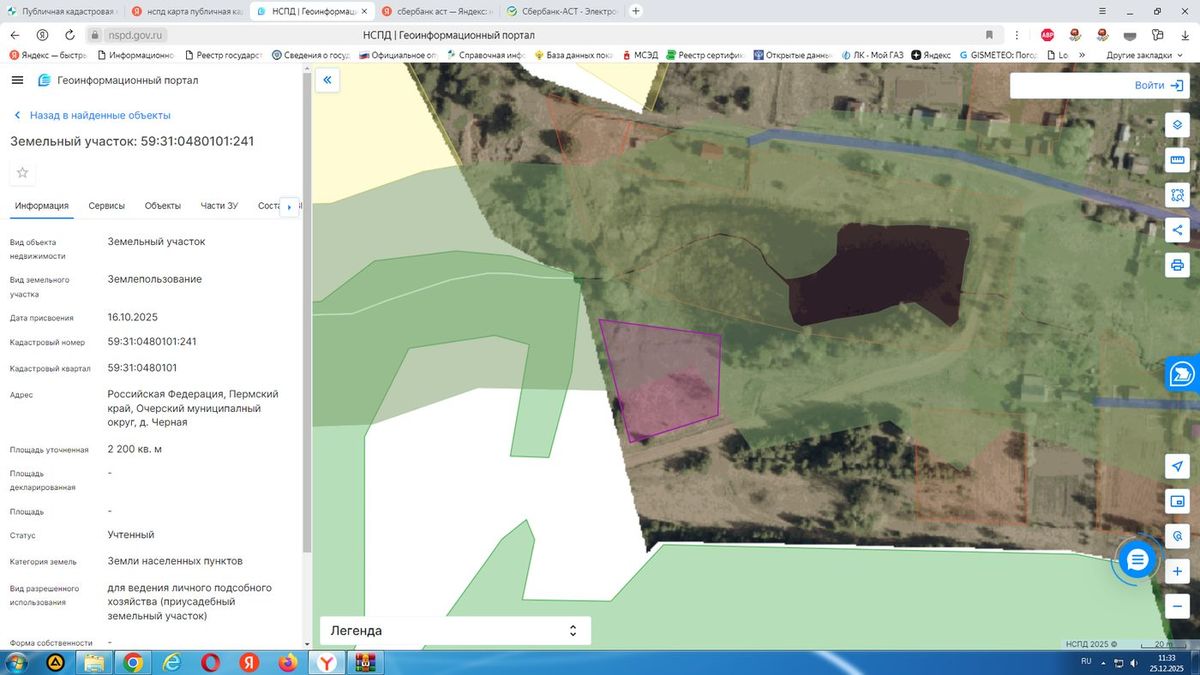Go back via Назад в найденные объекты
1200x675 pixels.
tap(91, 115)
